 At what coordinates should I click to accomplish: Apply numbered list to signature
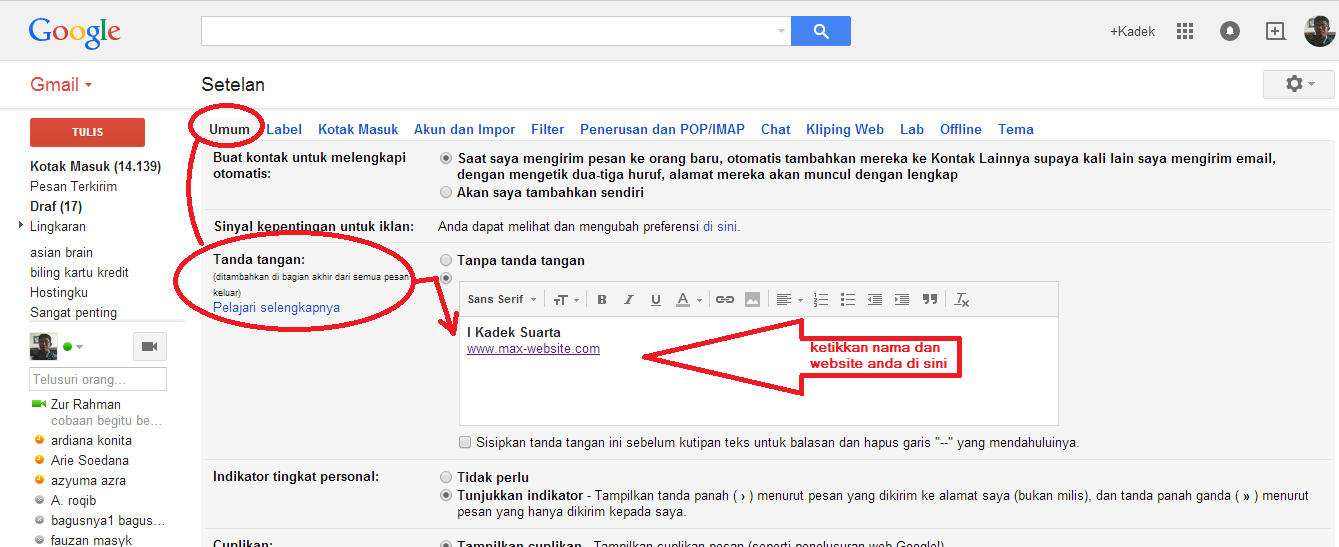821,299
